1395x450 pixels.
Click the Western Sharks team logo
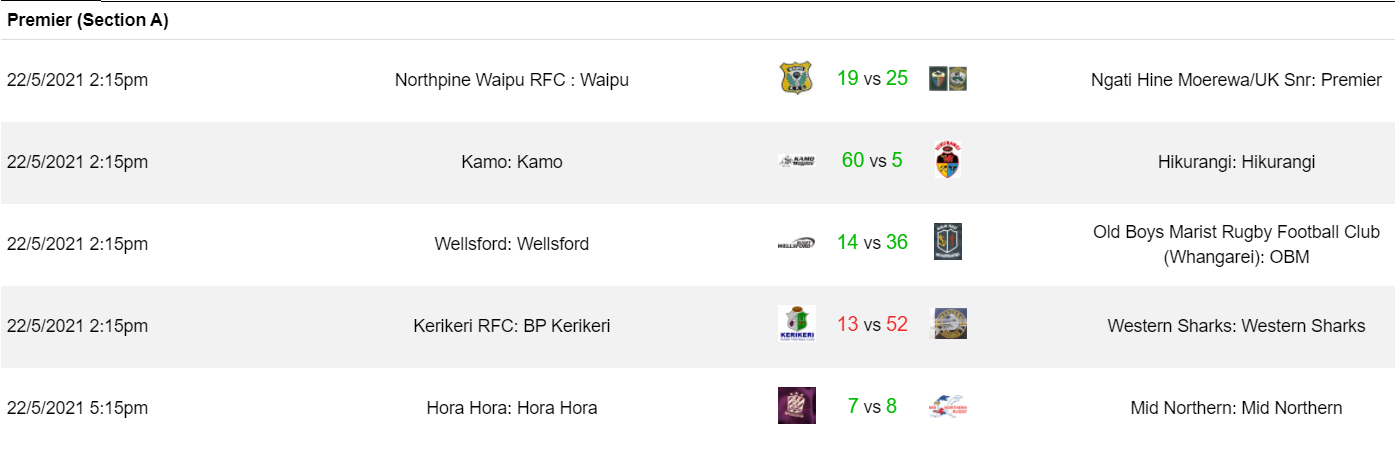coord(947,324)
